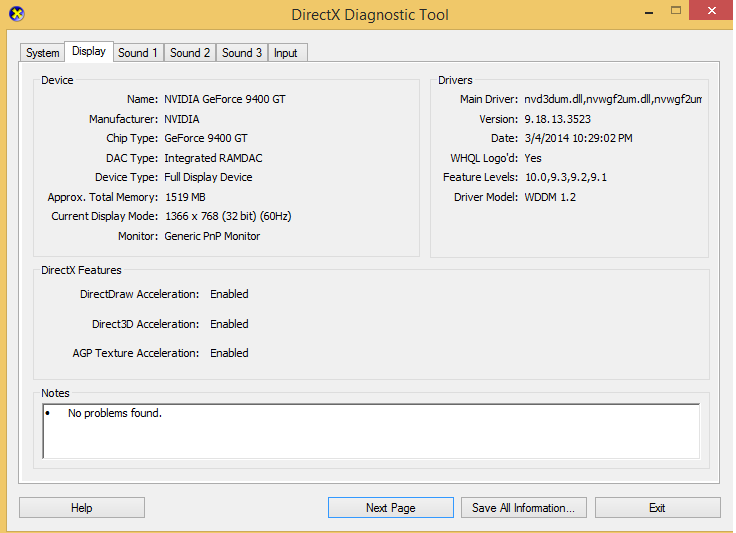Click the DirectDraw Acceleration Enabled status
This screenshot has width=736, height=533.
pyautogui.click(x=229, y=295)
